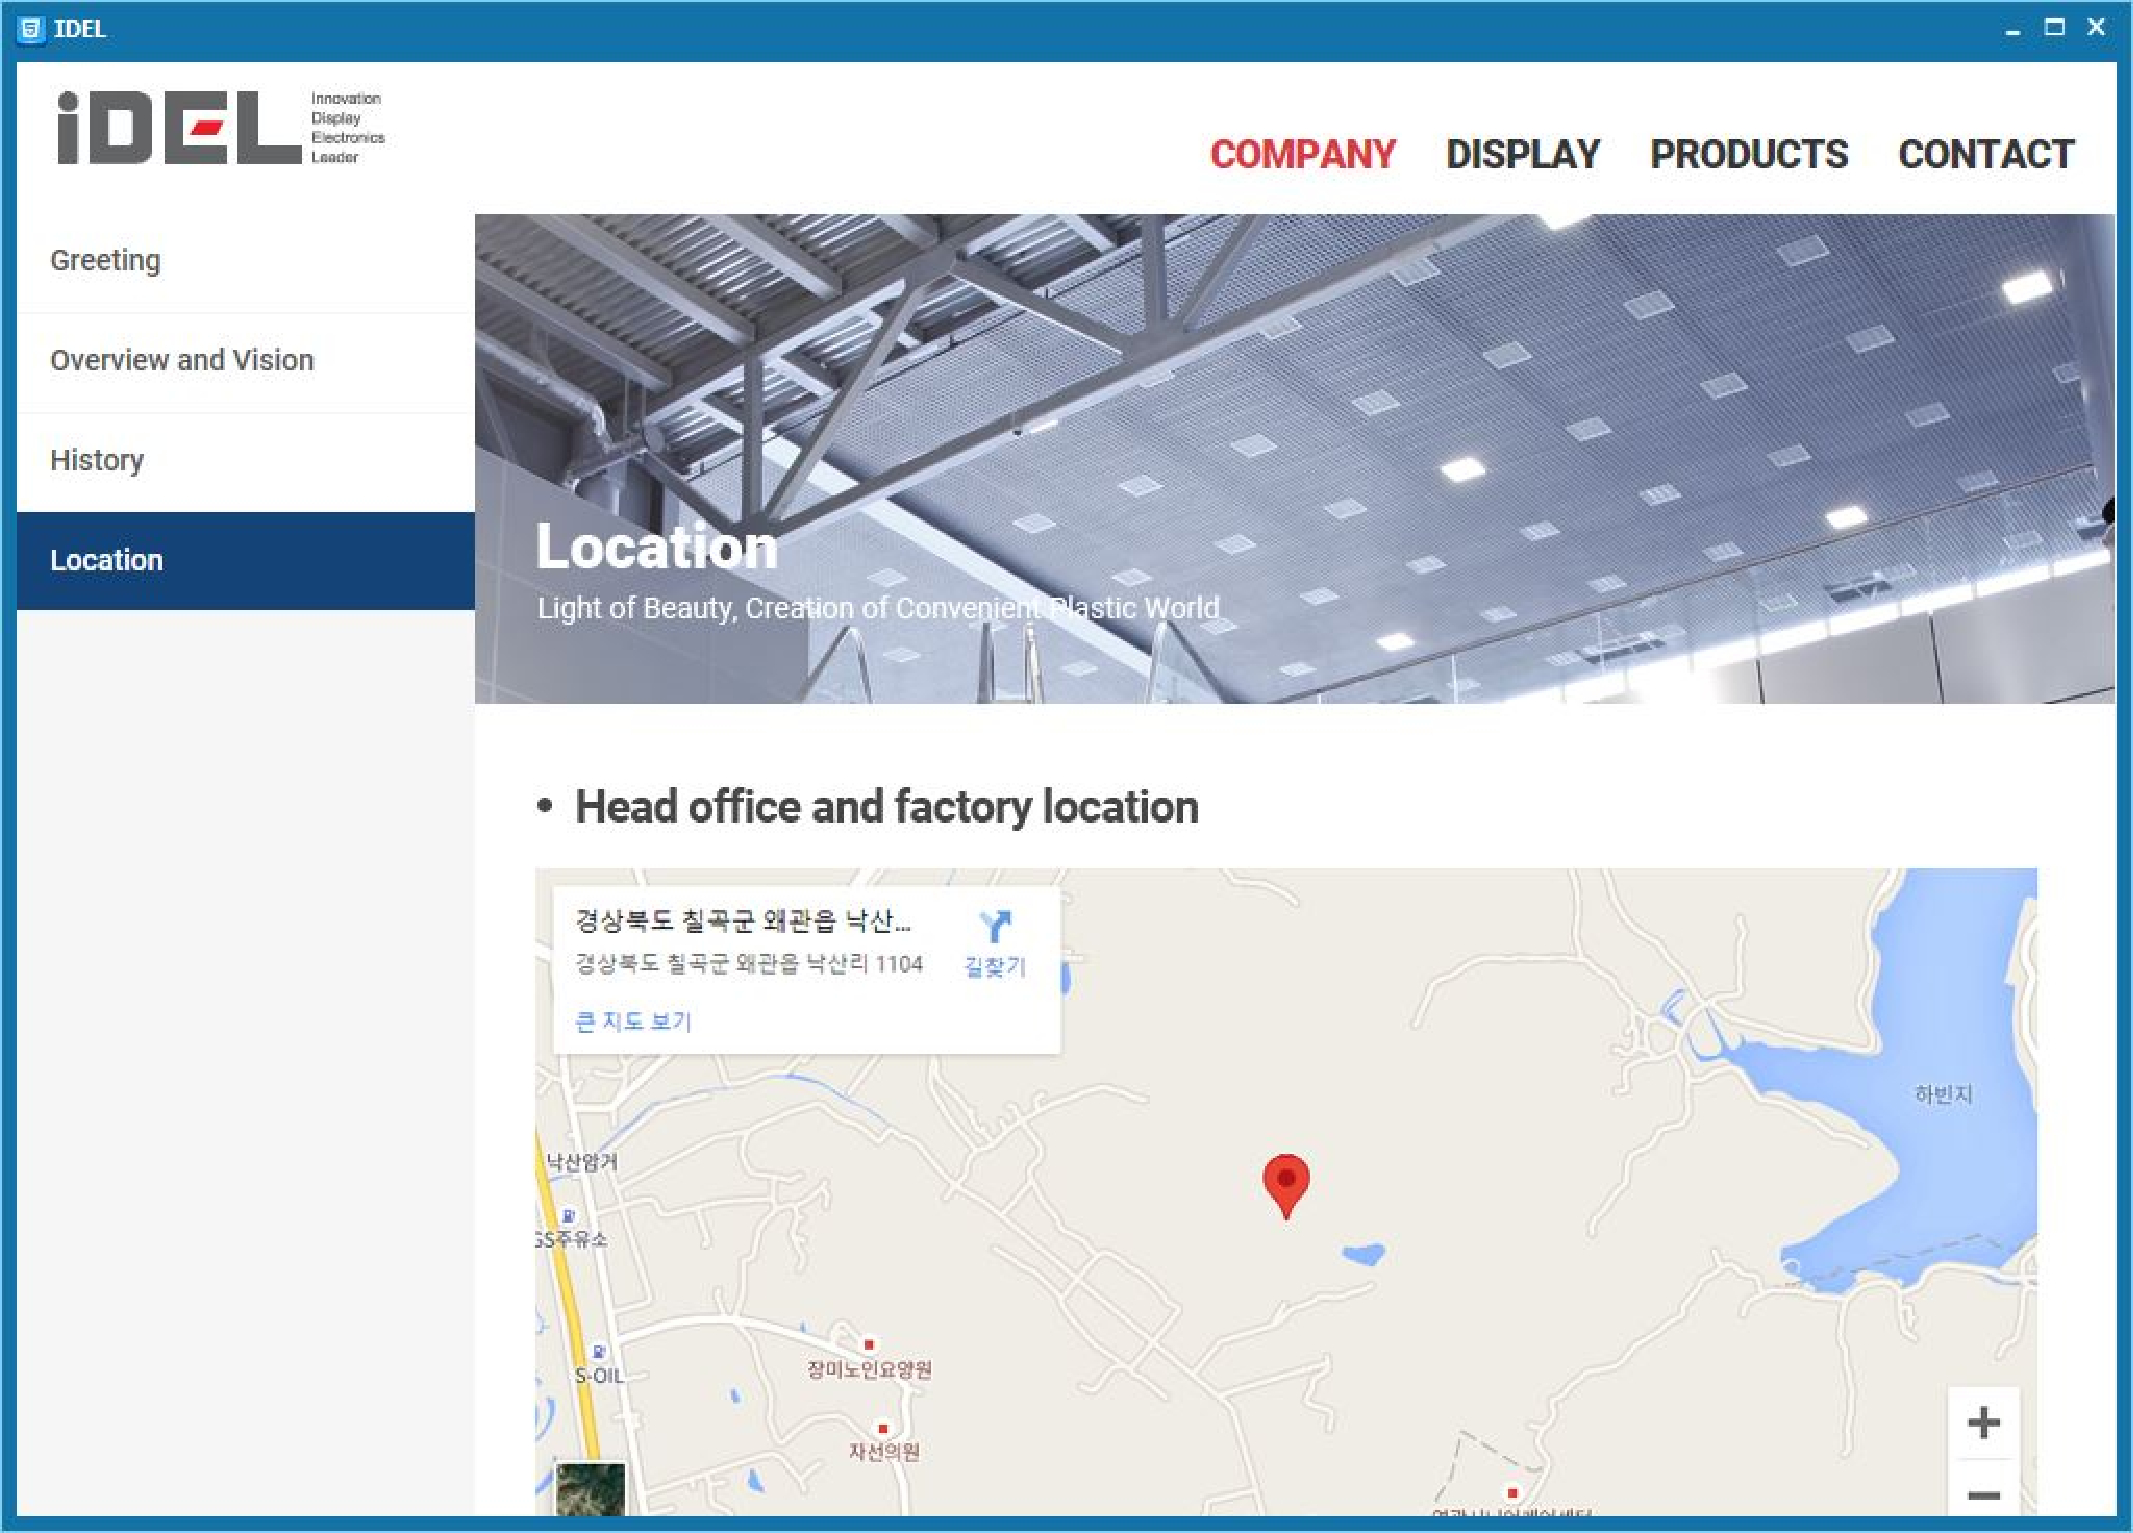This screenshot has width=2133, height=1533.
Task: Open the COMPANY menu
Action: point(1302,154)
